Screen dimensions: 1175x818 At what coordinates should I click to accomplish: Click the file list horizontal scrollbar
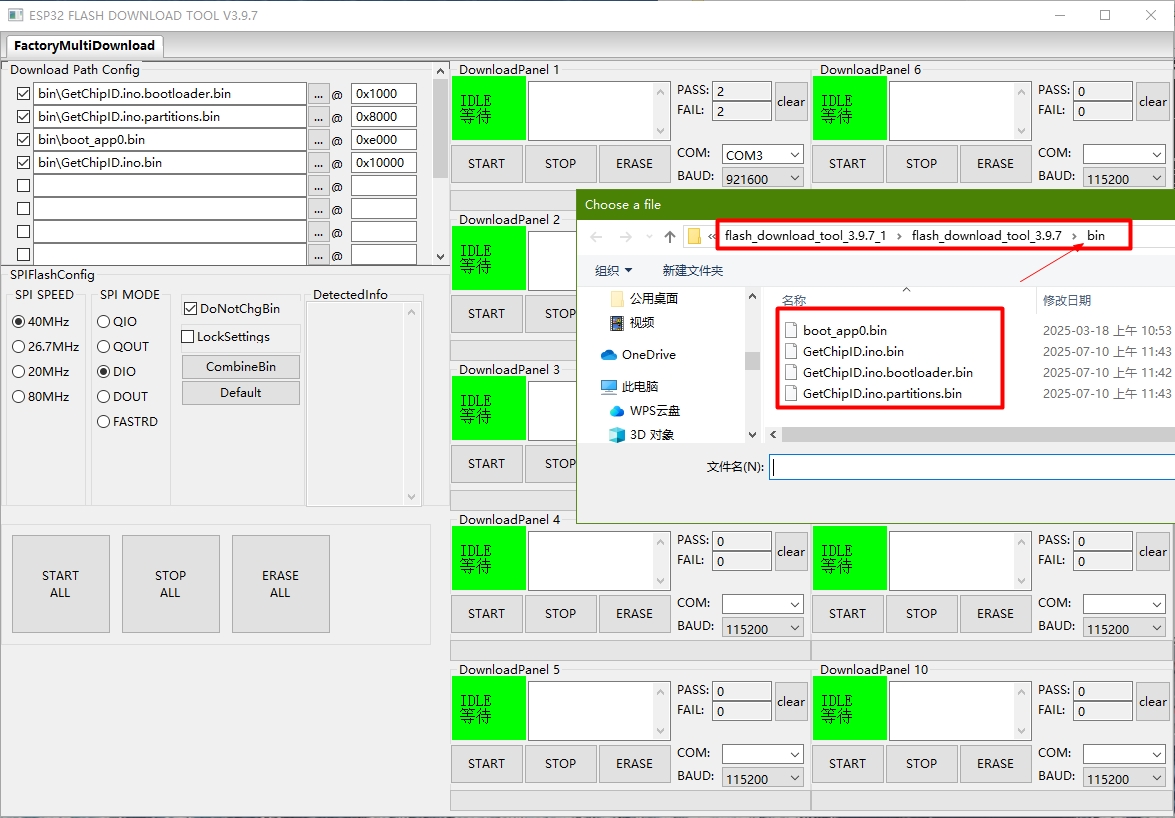(x=976, y=434)
